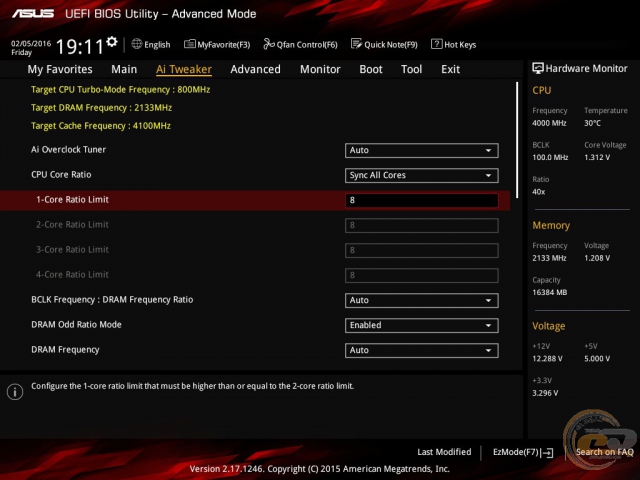This screenshot has width=640, height=480.
Task: Open the Monitor tab
Action: (x=320, y=69)
